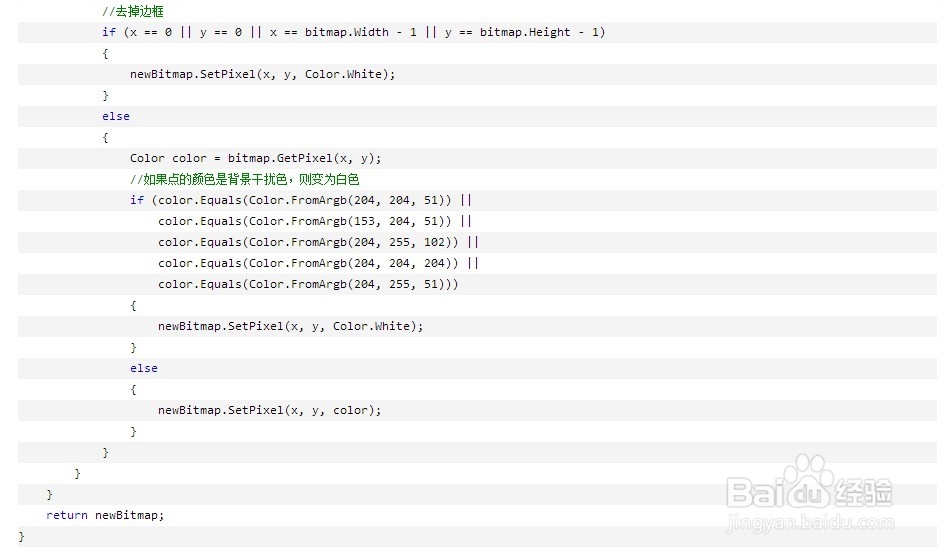The height and width of the screenshot is (555, 947).
Task: Click the newBitmap.SetPixel(x, y, color) line
Action: point(269,411)
